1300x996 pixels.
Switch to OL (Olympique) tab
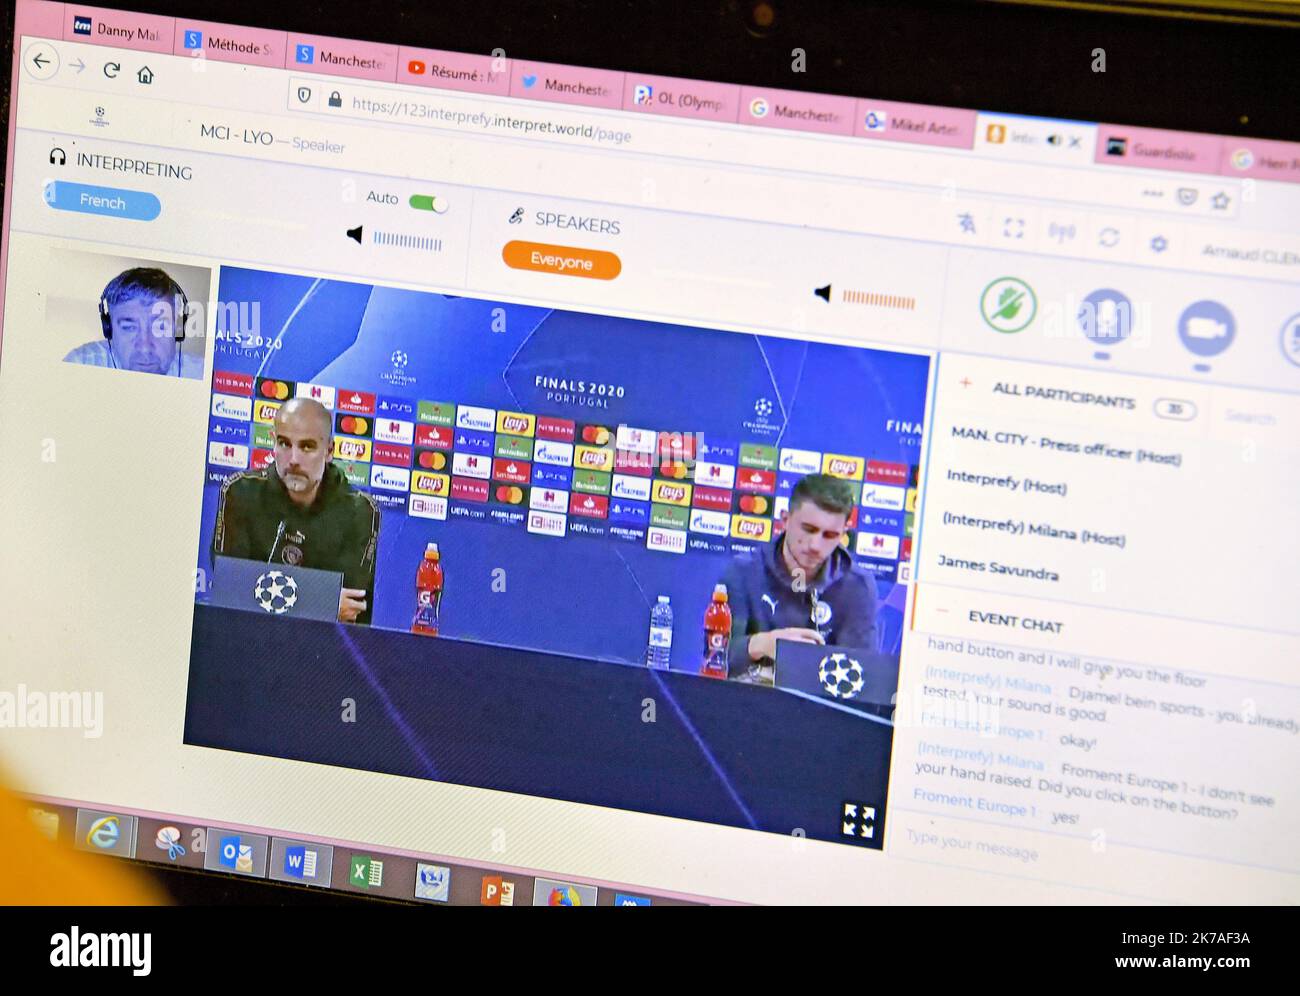681,98
